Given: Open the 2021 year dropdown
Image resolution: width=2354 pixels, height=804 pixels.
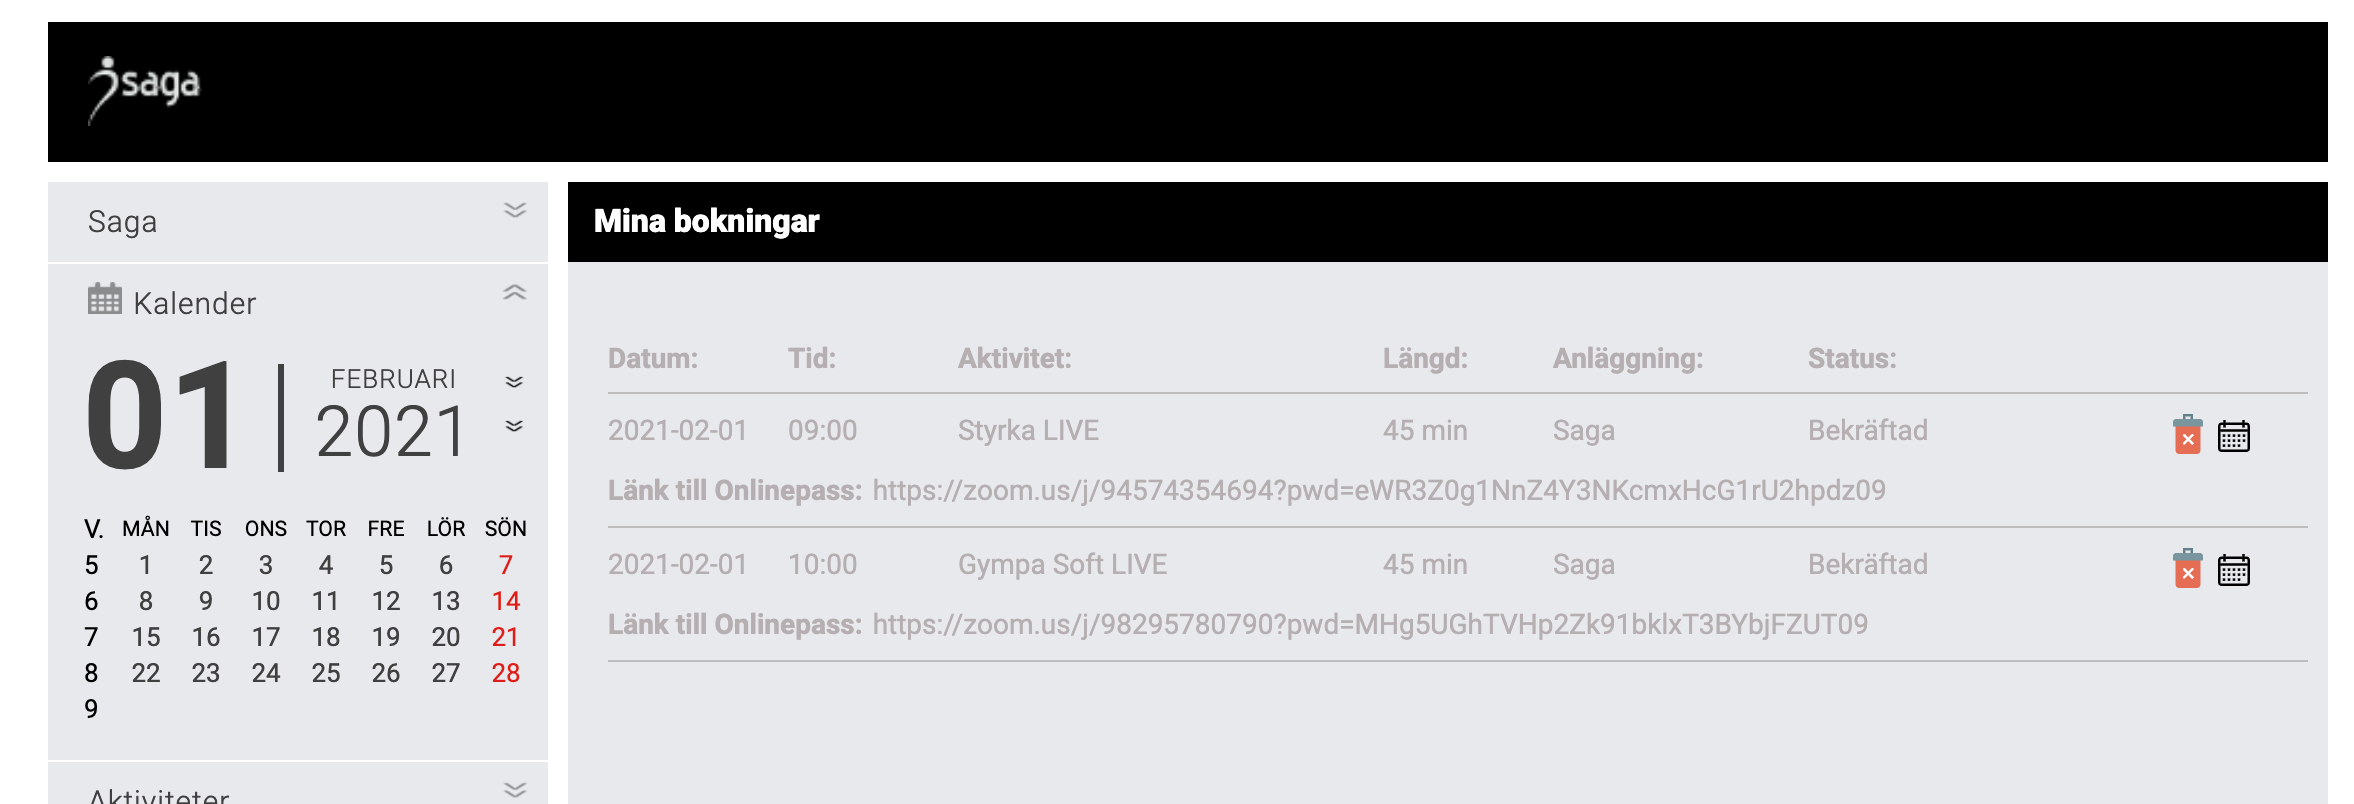Looking at the screenshot, I should [x=514, y=426].
